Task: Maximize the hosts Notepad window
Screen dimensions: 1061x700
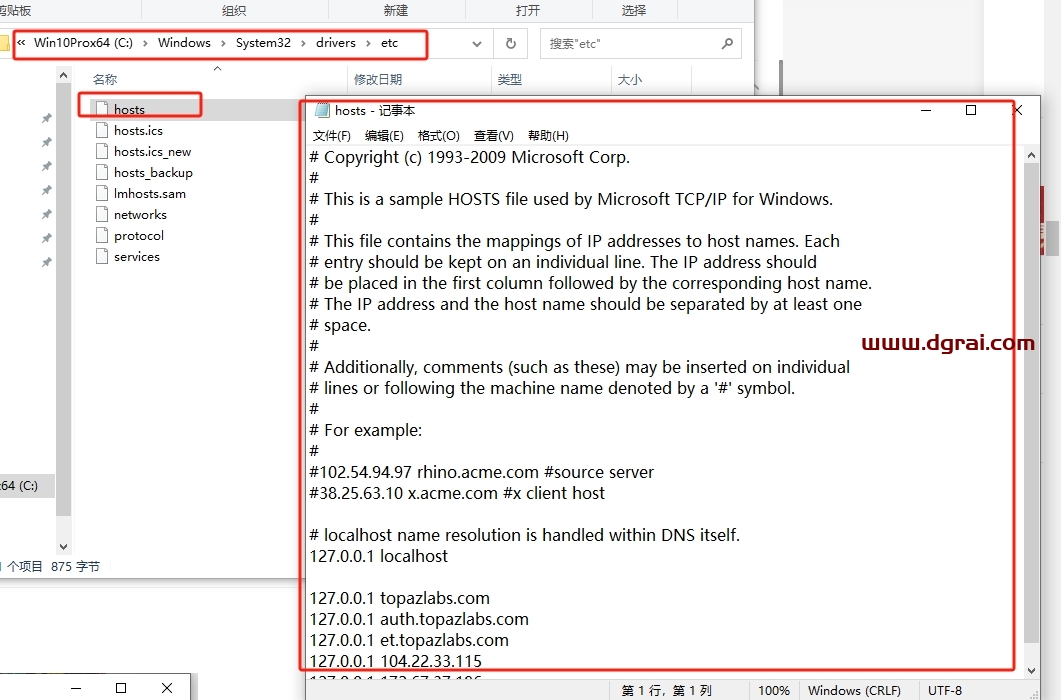Action: (970, 110)
